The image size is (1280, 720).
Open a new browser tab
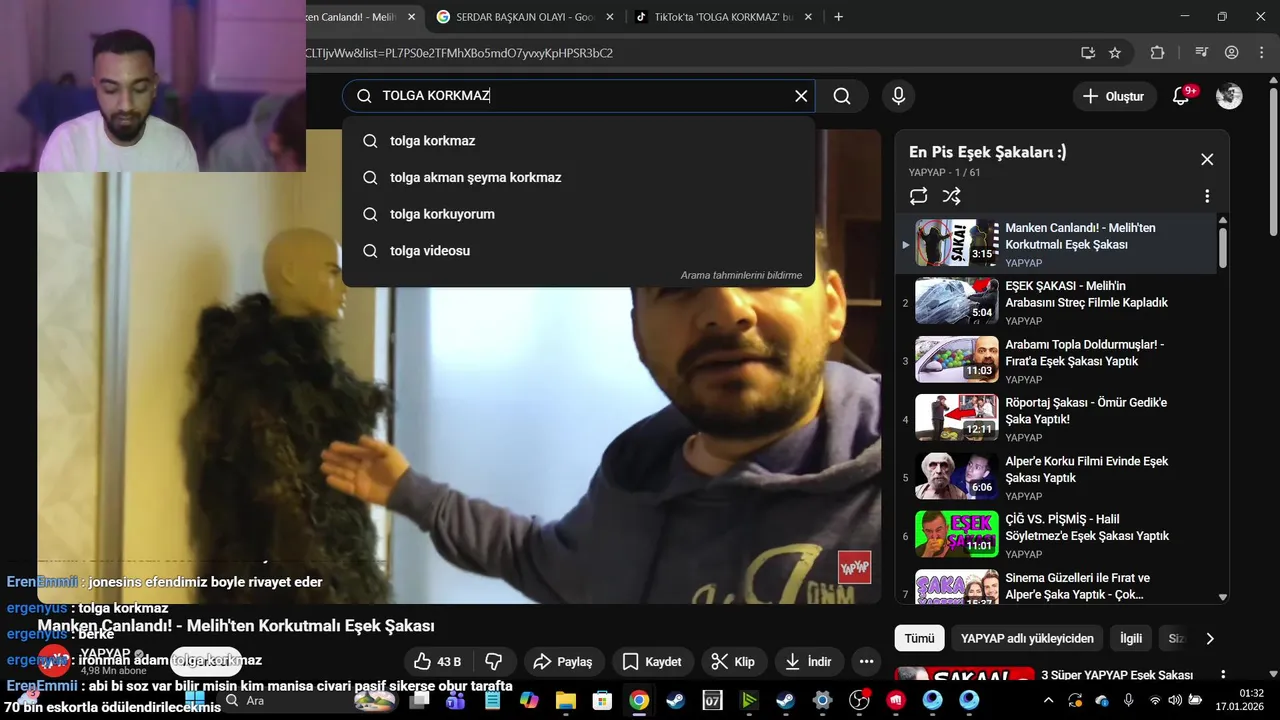pos(838,17)
